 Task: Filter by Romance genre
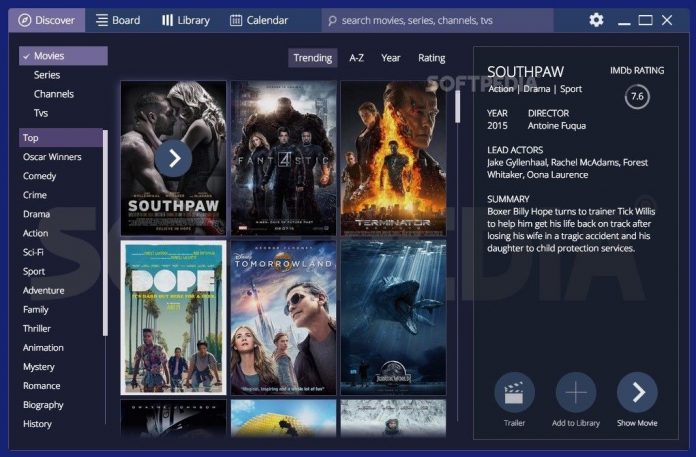[x=42, y=386]
